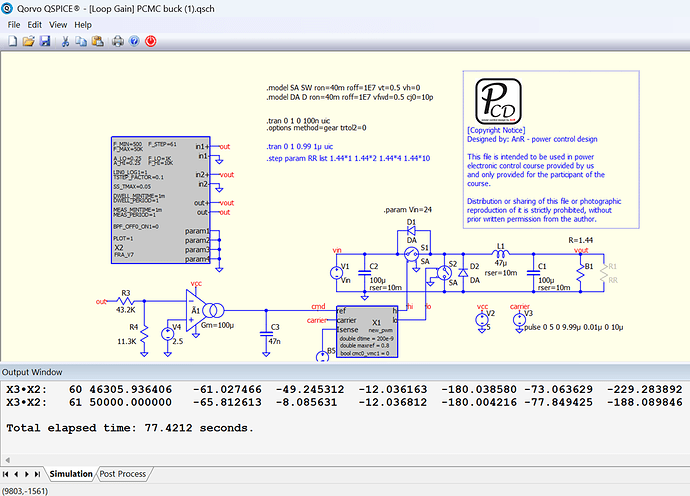Image resolution: width=690 pixels, height=496 pixels.
Task: Click the Open folder icon
Action: point(28,41)
